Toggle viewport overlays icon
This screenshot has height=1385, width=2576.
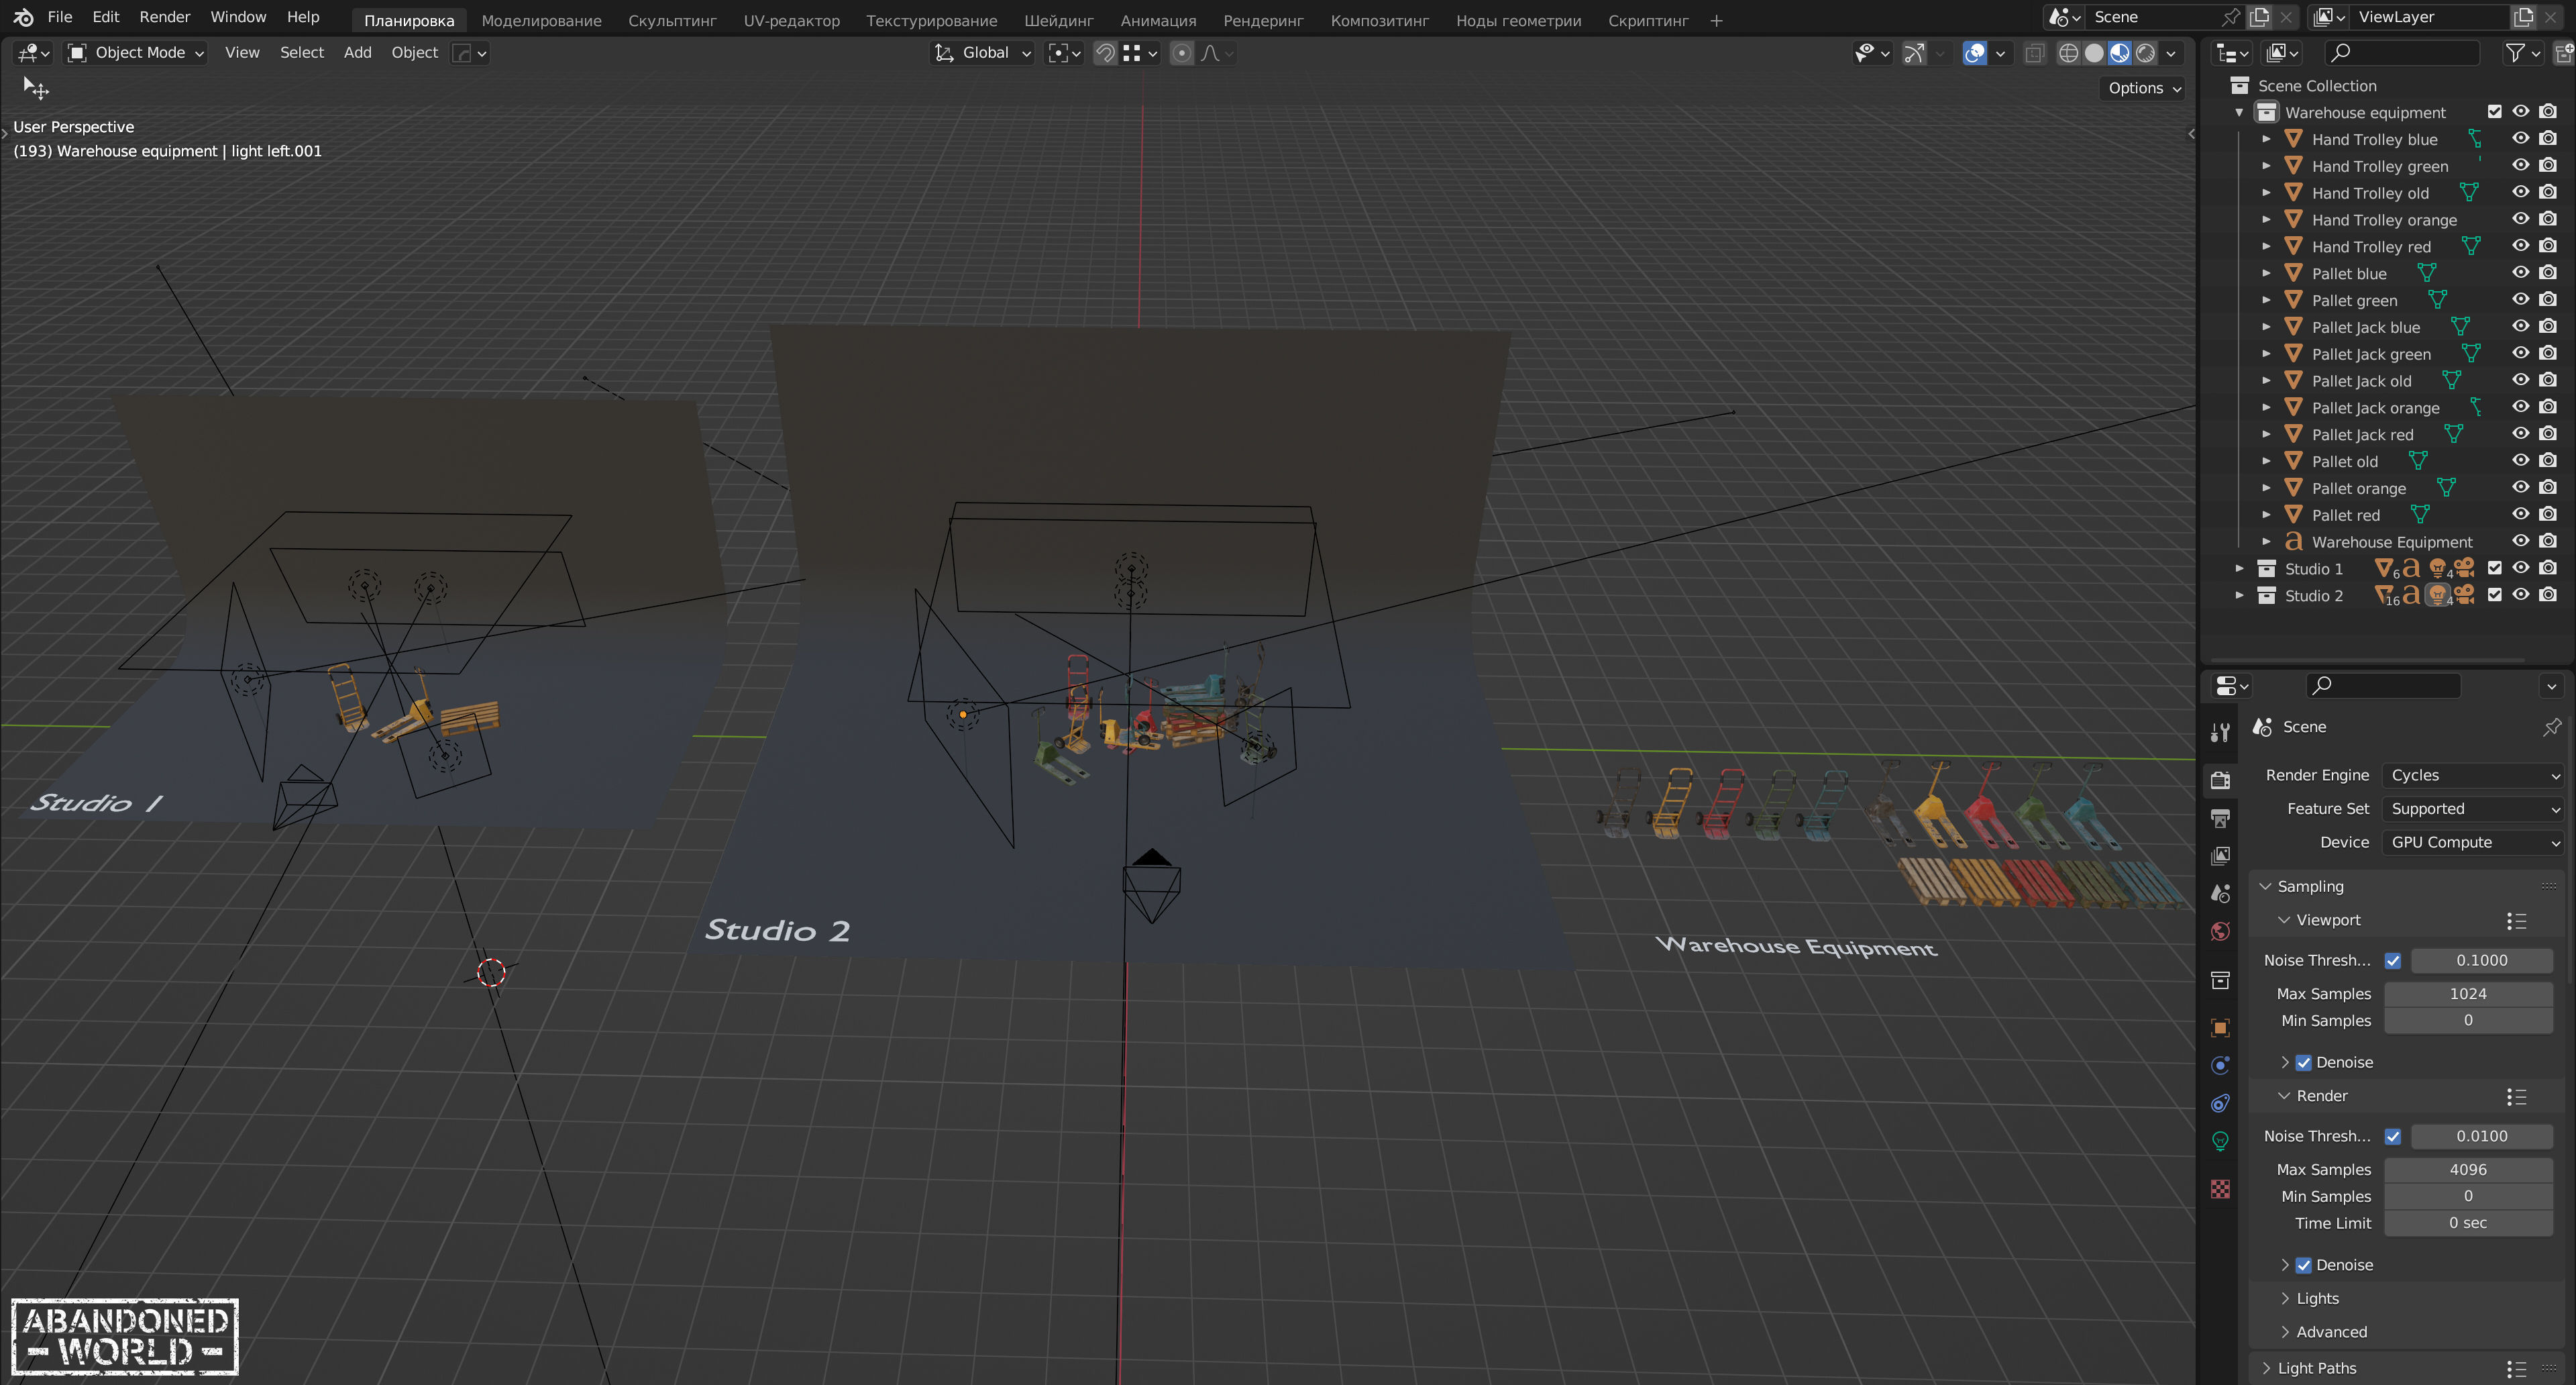tap(1974, 53)
